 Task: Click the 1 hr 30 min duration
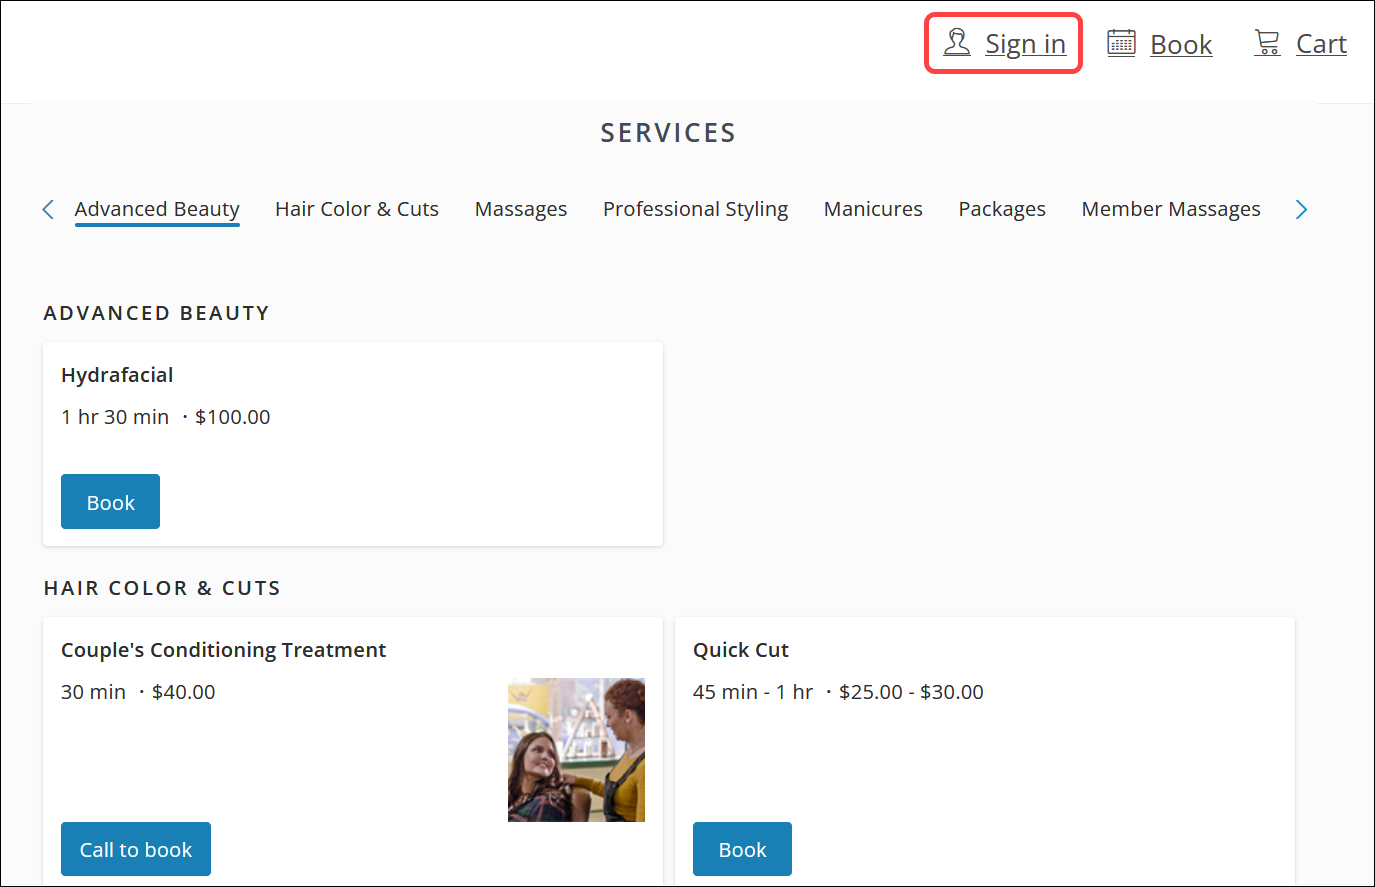[x=115, y=417]
